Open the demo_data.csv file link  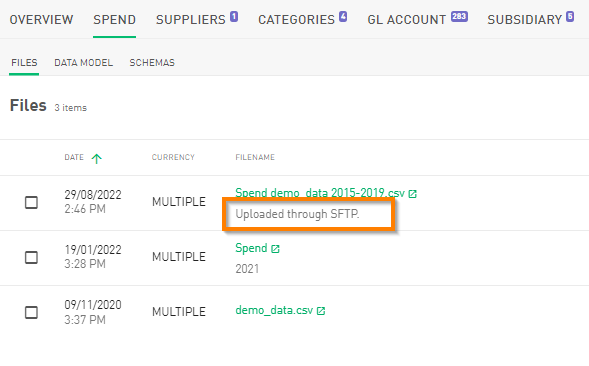click(274, 310)
